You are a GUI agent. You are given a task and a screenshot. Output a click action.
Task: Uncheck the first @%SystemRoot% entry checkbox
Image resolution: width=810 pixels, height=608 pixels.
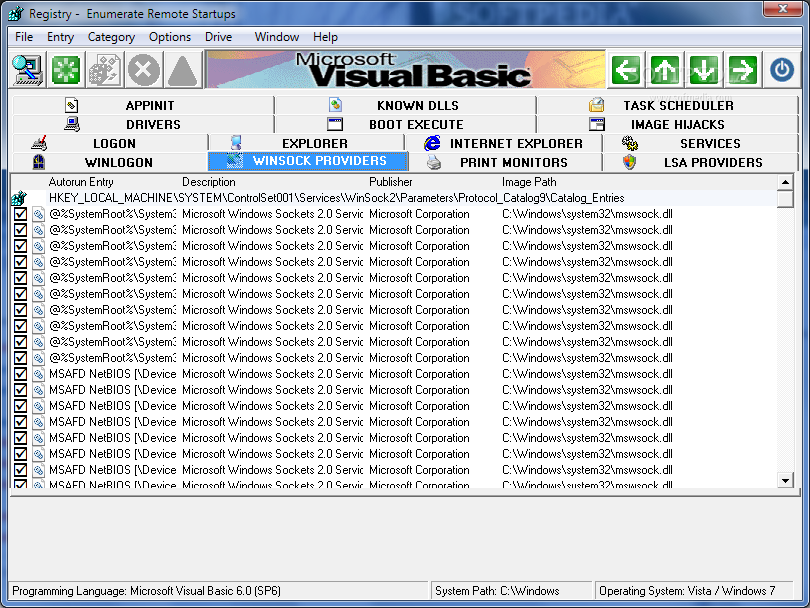pyautogui.click(x=20, y=214)
